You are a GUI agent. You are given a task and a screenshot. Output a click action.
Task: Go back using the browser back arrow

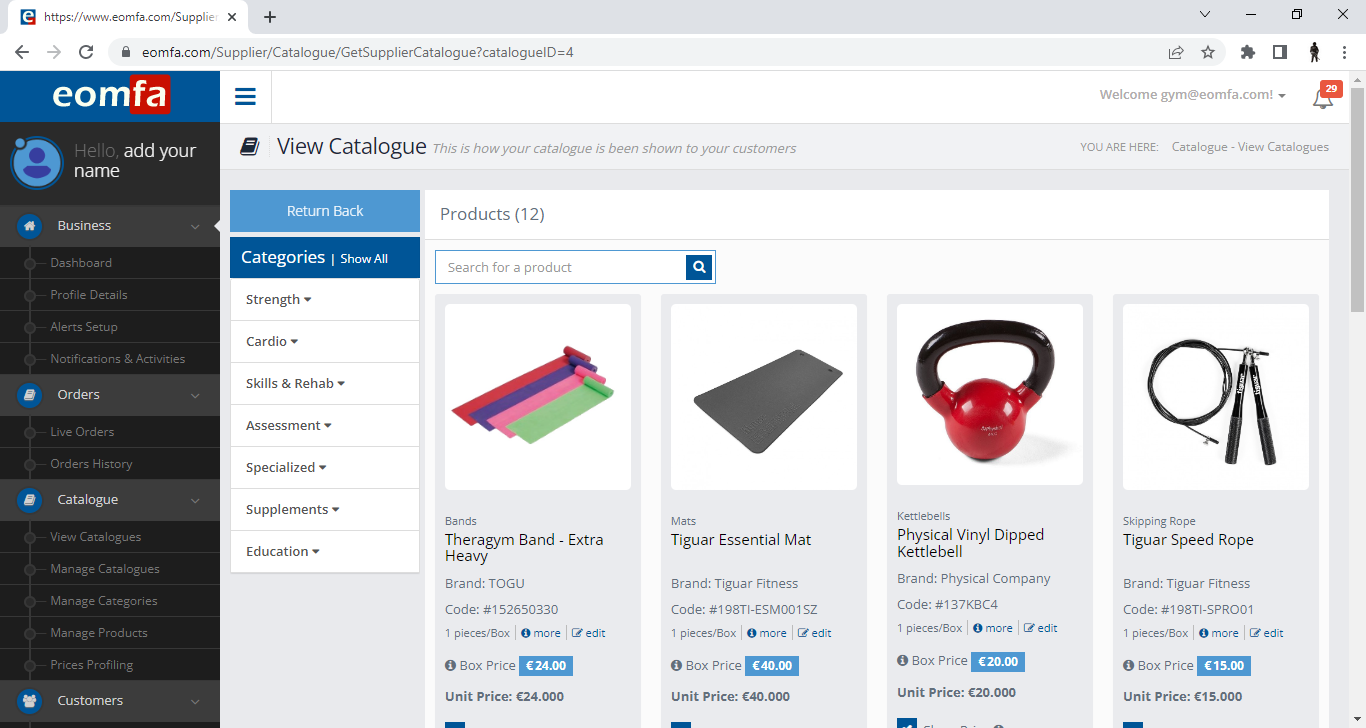pos(22,52)
